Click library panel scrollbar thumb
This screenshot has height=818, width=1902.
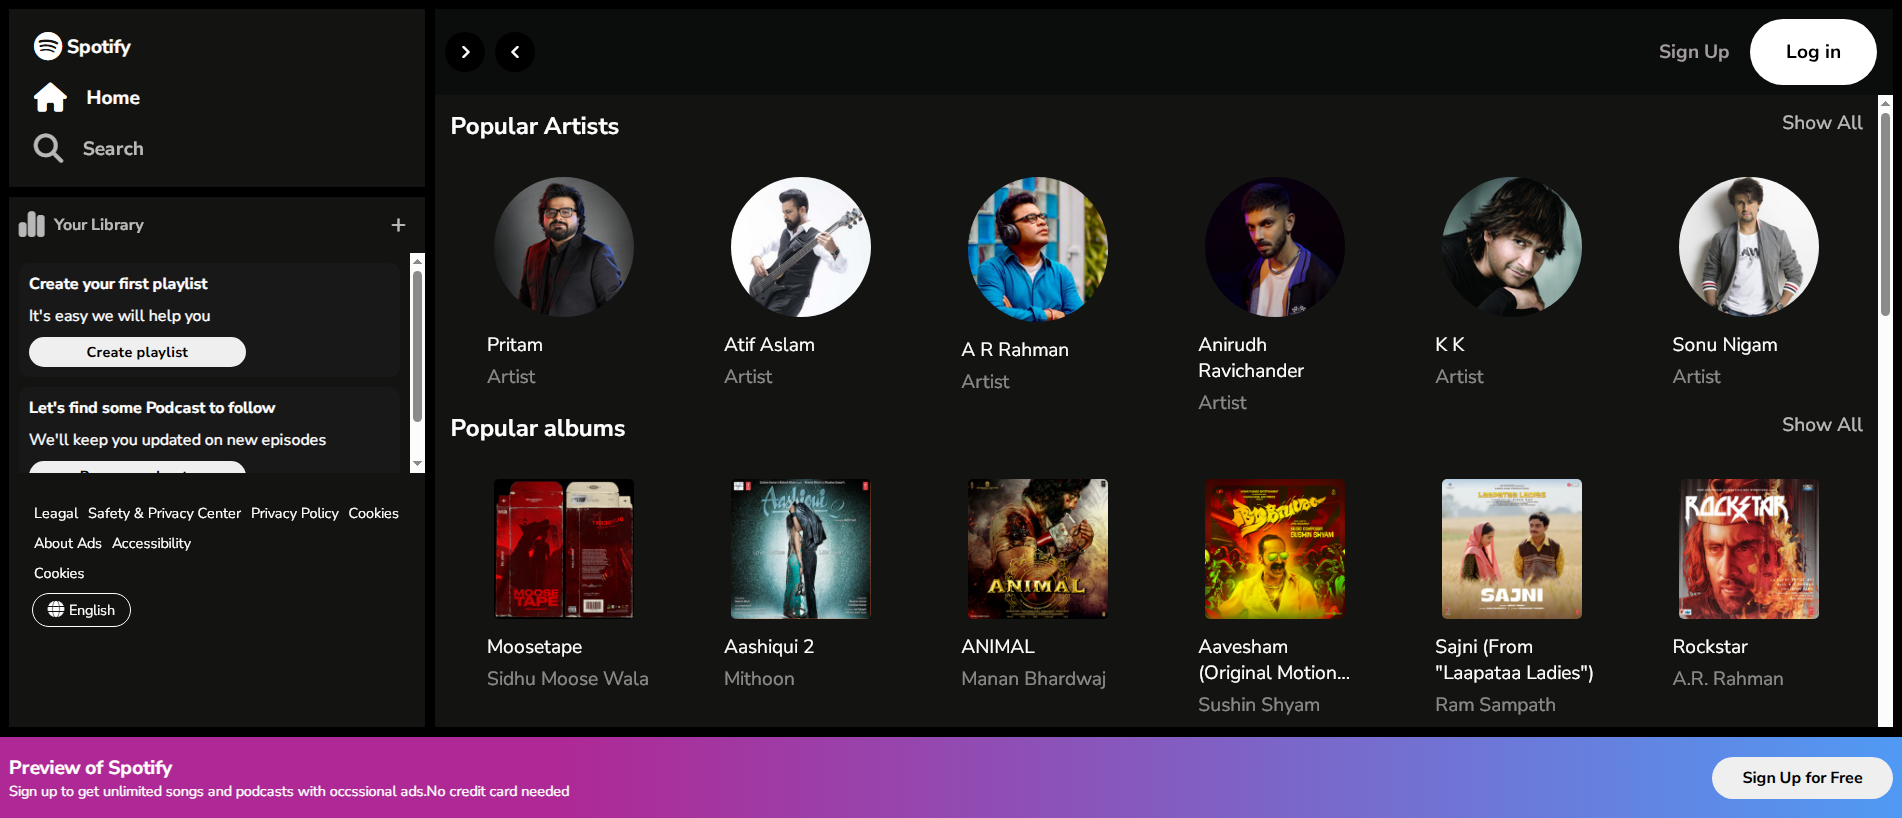coord(418,347)
